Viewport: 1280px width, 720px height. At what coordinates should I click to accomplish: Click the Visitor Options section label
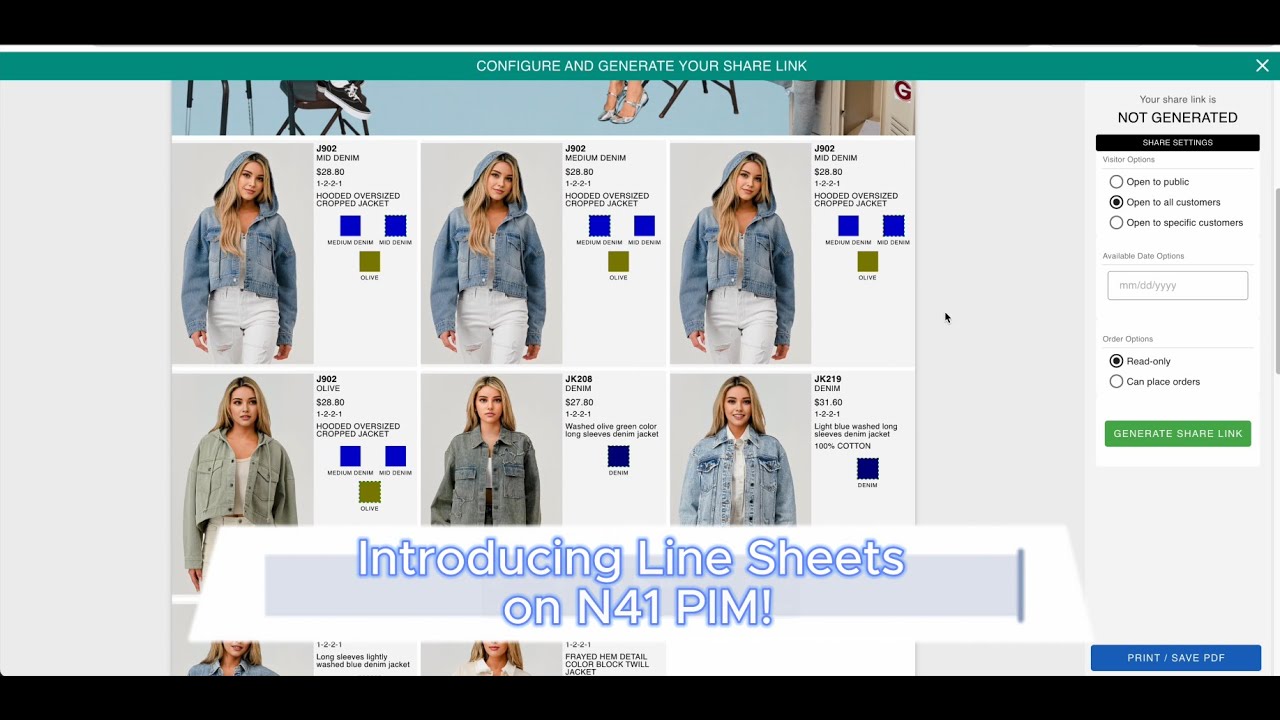click(1128, 160)
